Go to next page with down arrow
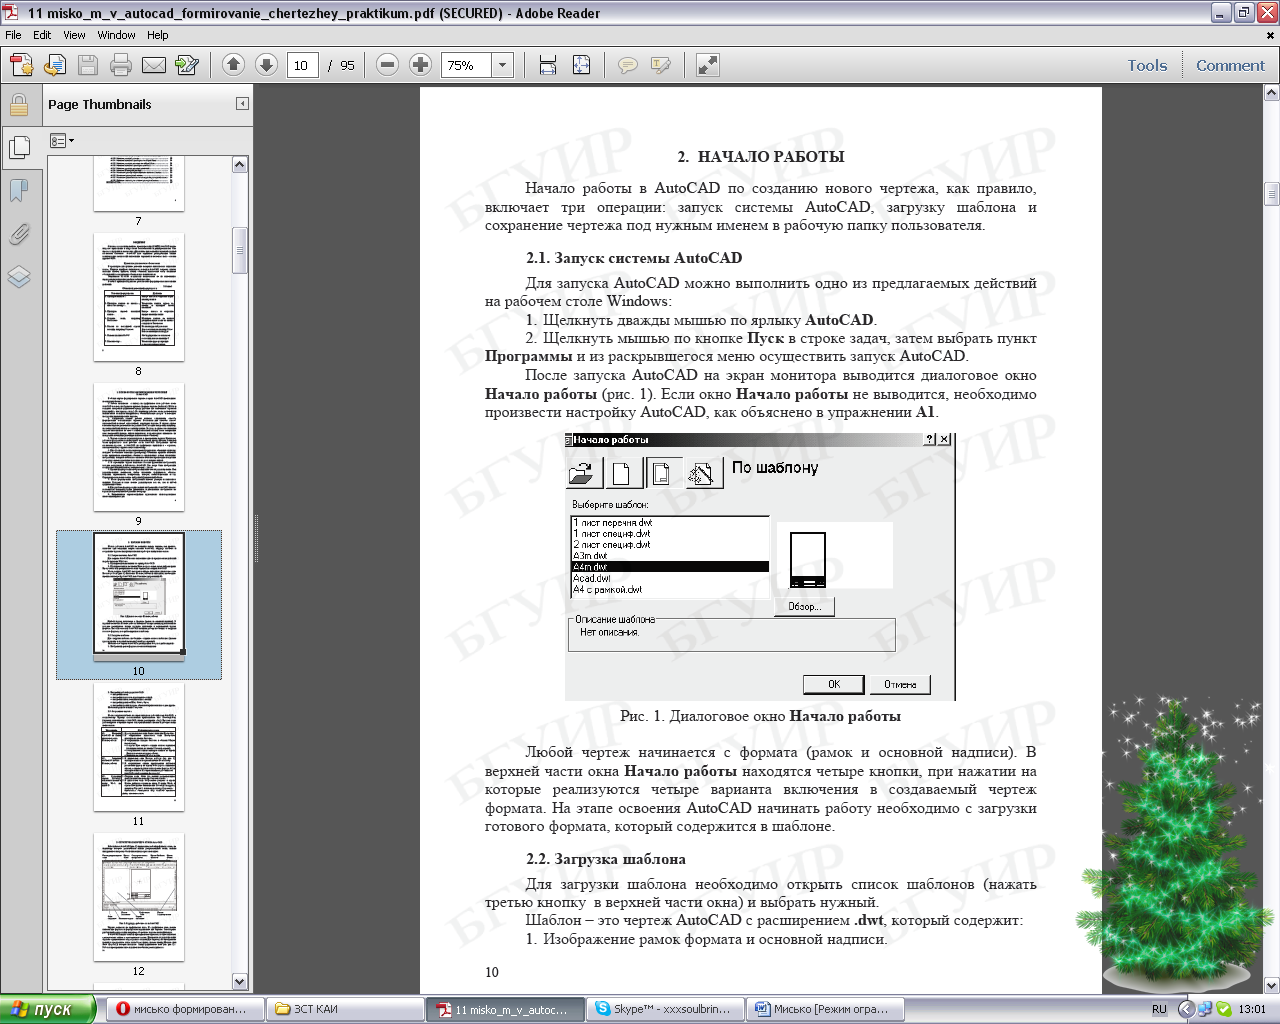 coord(266,65)
